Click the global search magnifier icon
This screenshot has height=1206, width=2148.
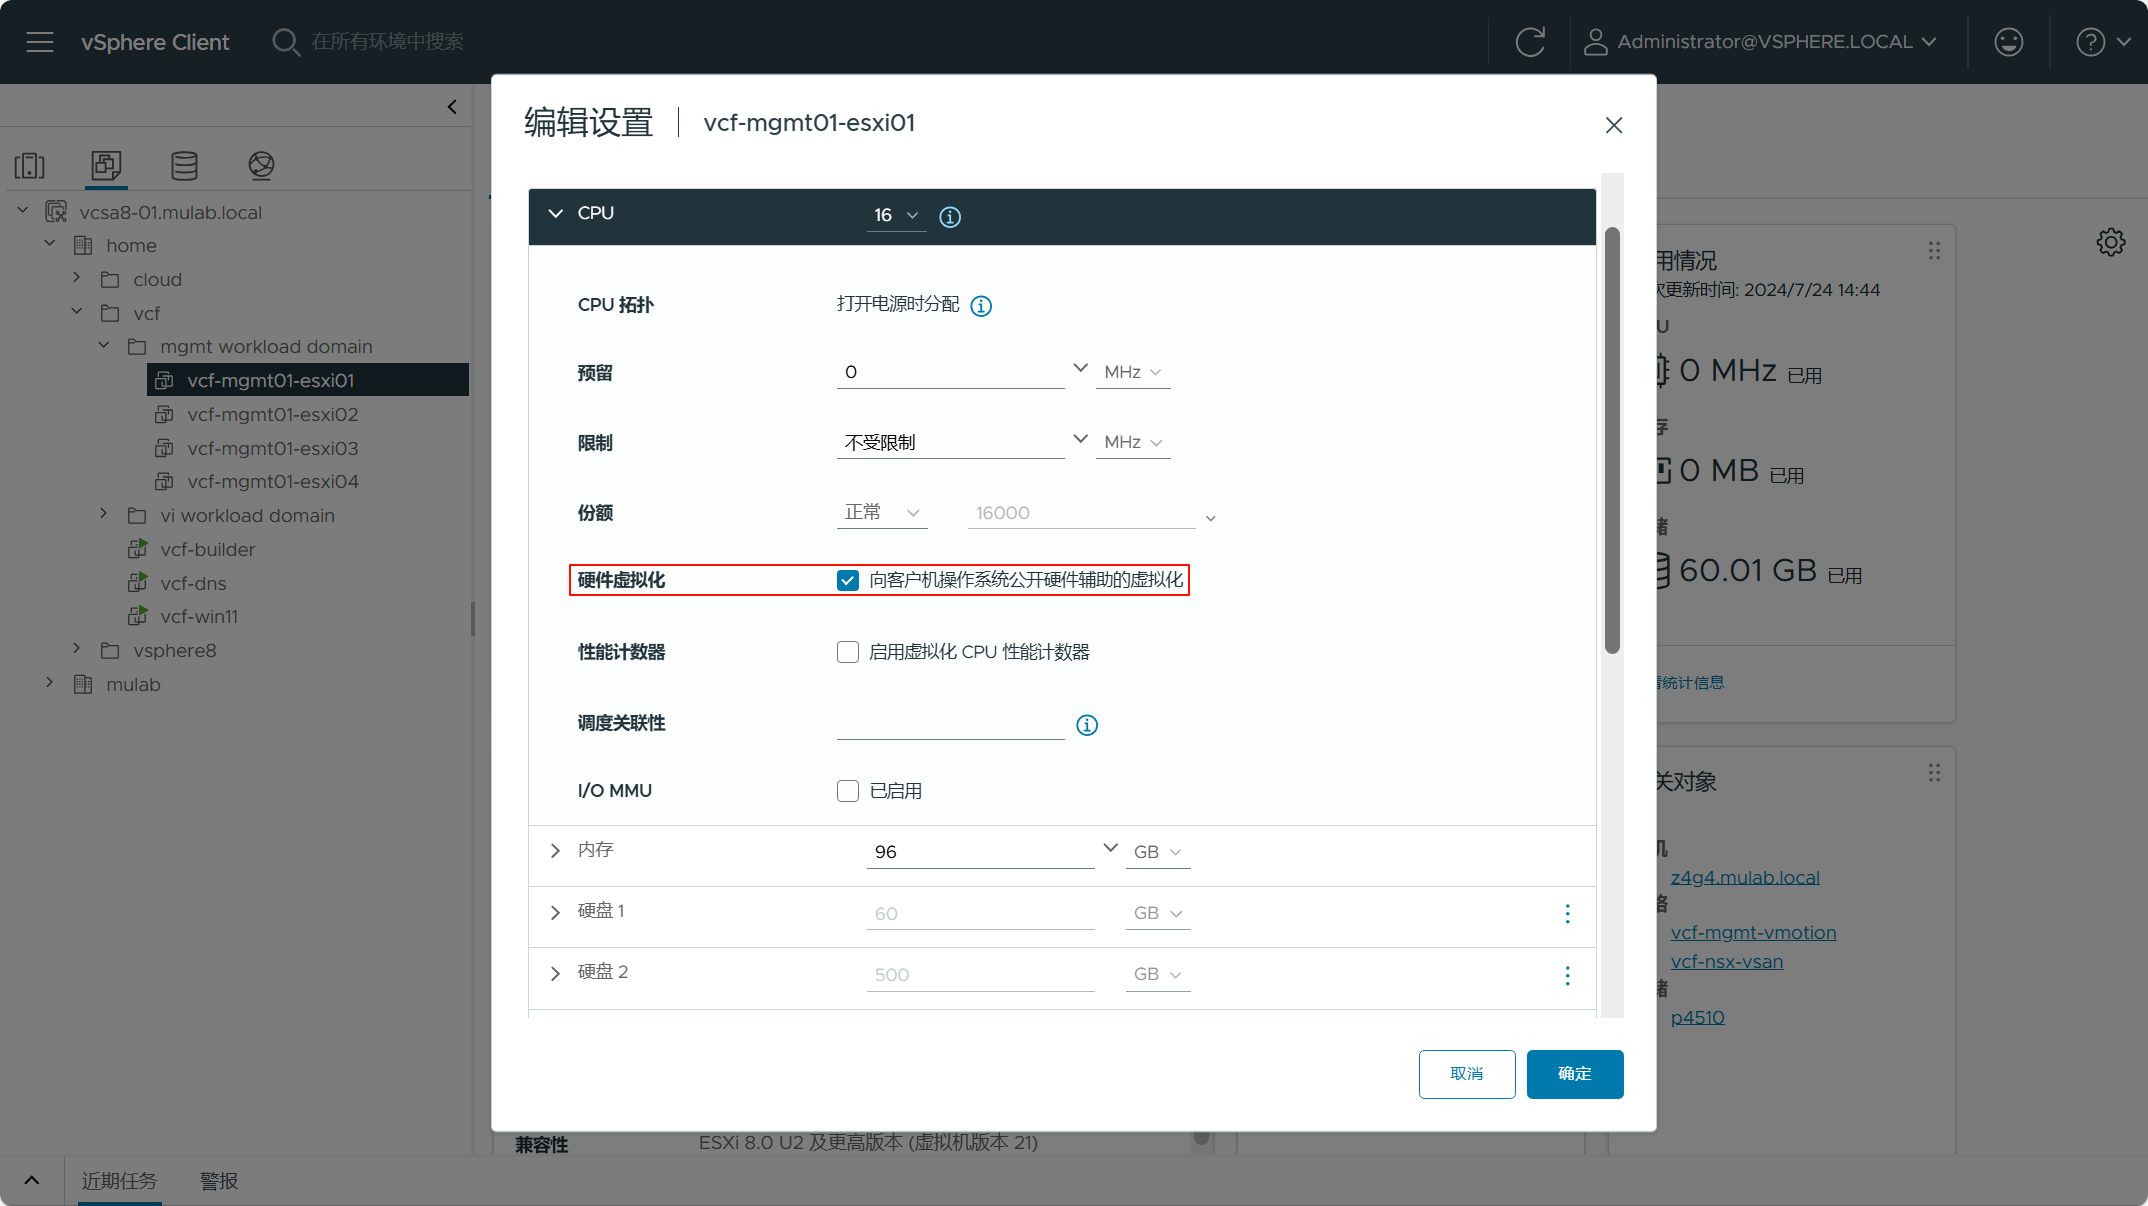click(286, 42)
